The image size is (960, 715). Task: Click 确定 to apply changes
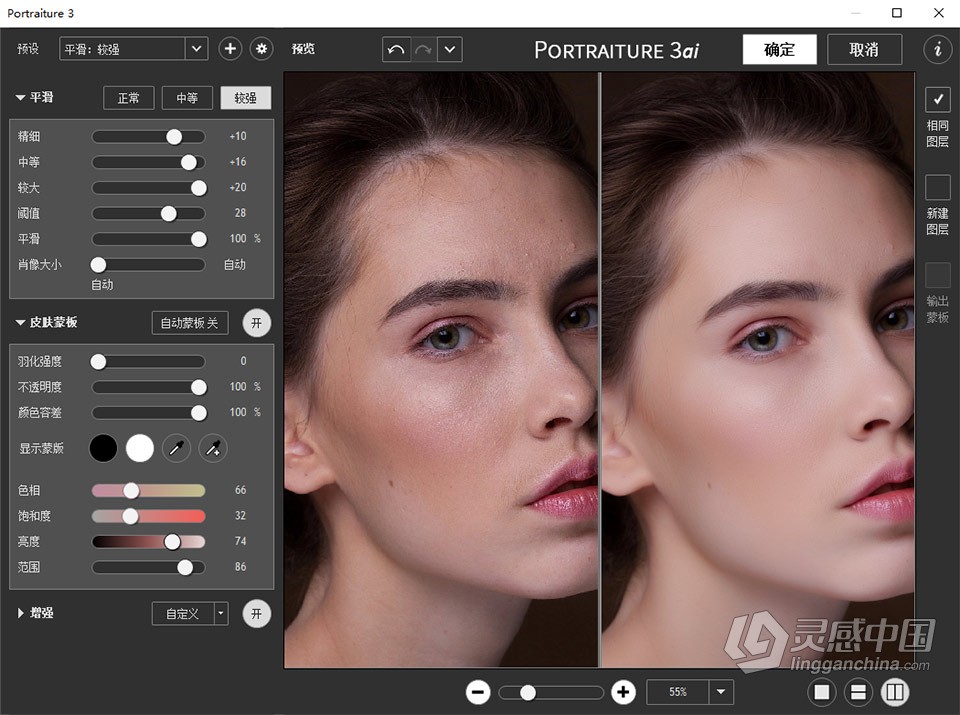point(779,48)
